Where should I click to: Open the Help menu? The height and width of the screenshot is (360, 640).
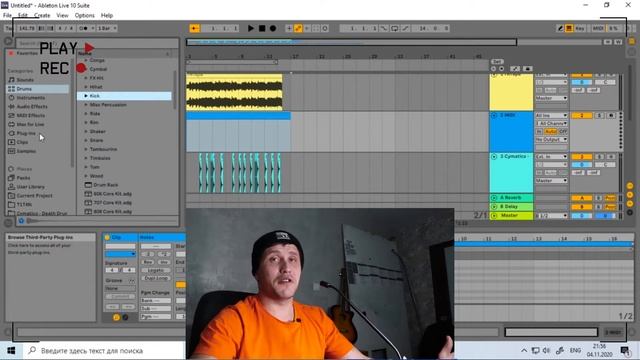[107, 16]
